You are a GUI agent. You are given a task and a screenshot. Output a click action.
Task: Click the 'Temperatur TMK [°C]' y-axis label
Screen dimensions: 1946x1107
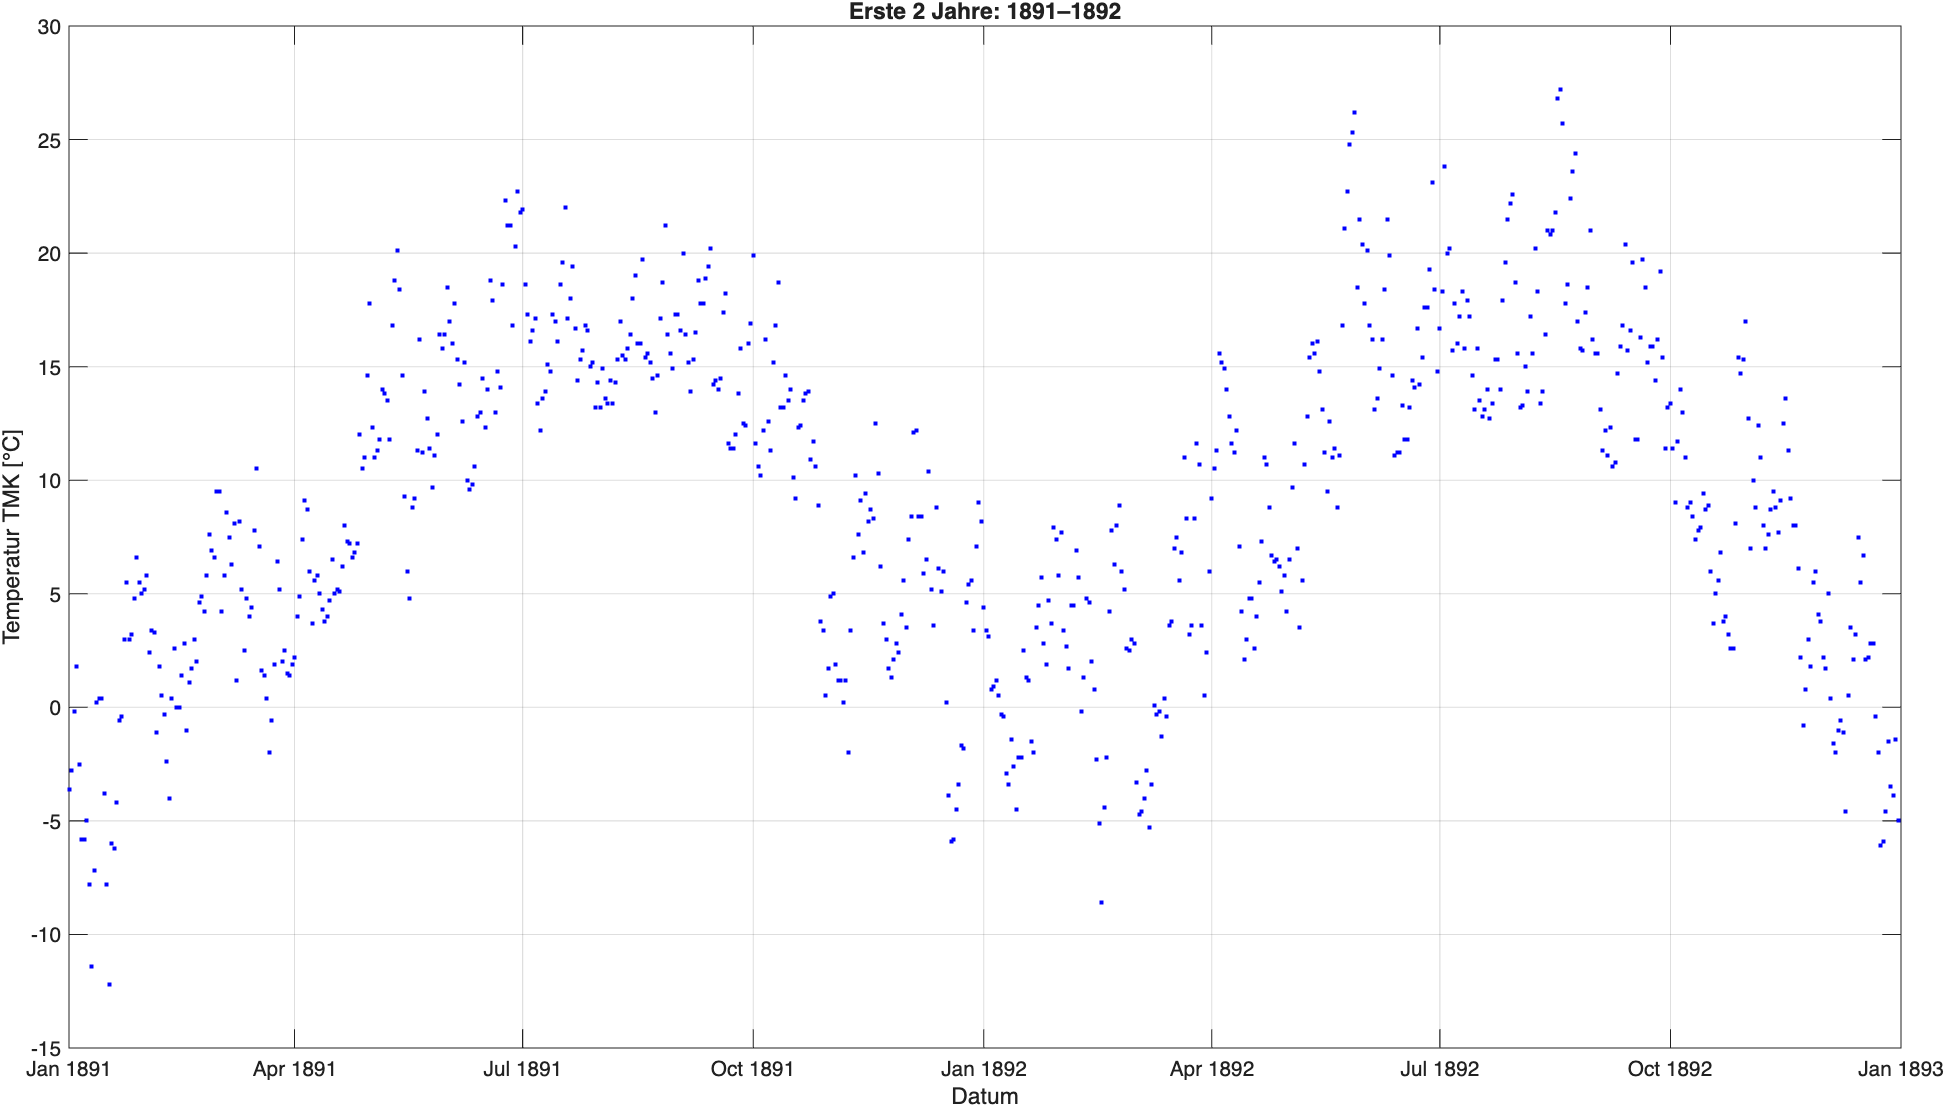tap(12, 537)
